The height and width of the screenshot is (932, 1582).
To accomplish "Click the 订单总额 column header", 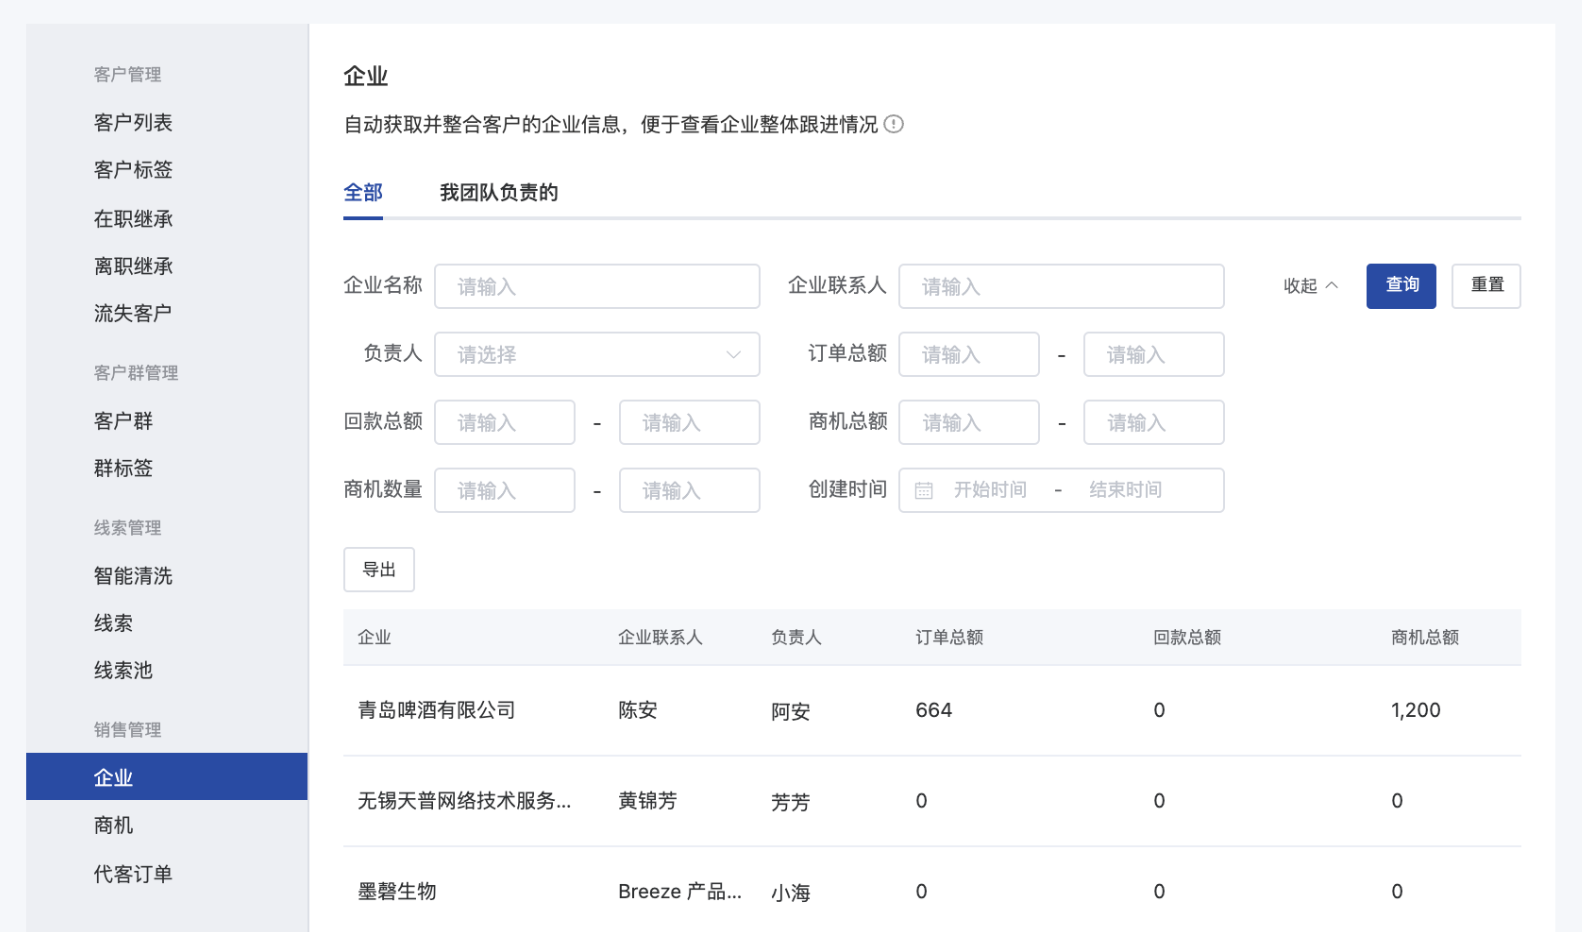I will tap(949, 637).
